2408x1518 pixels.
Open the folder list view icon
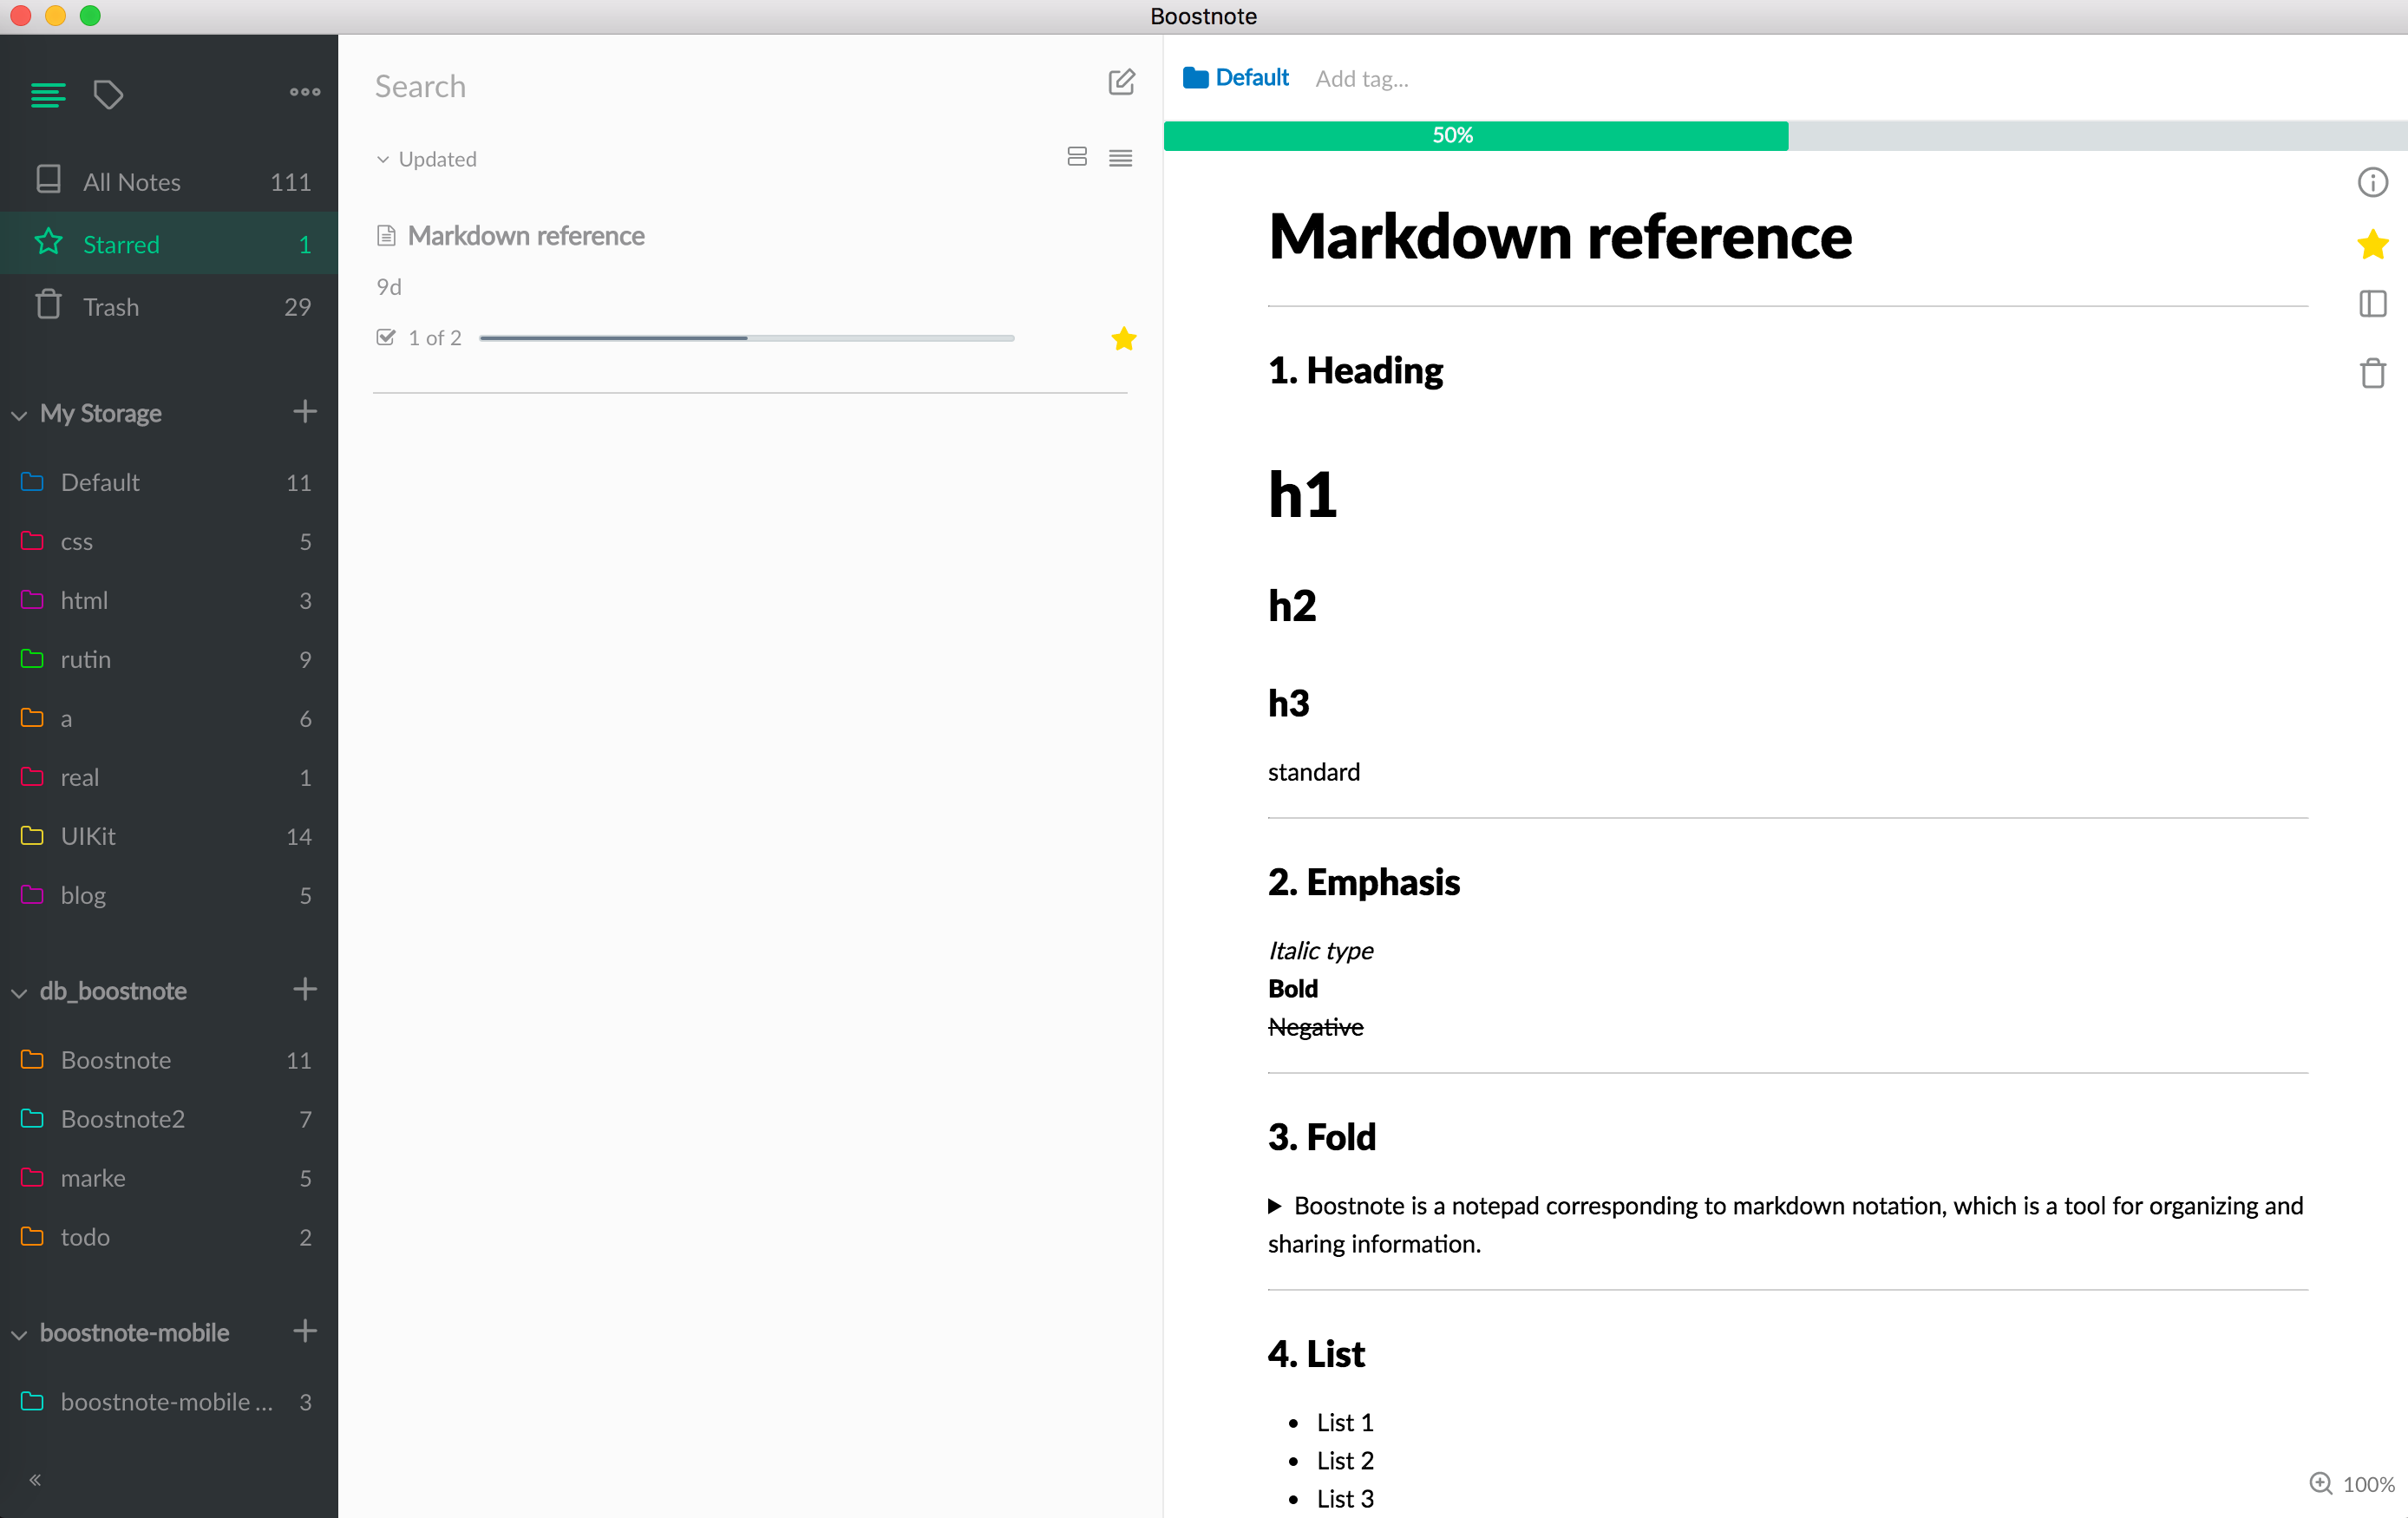[x=48, y=95]
